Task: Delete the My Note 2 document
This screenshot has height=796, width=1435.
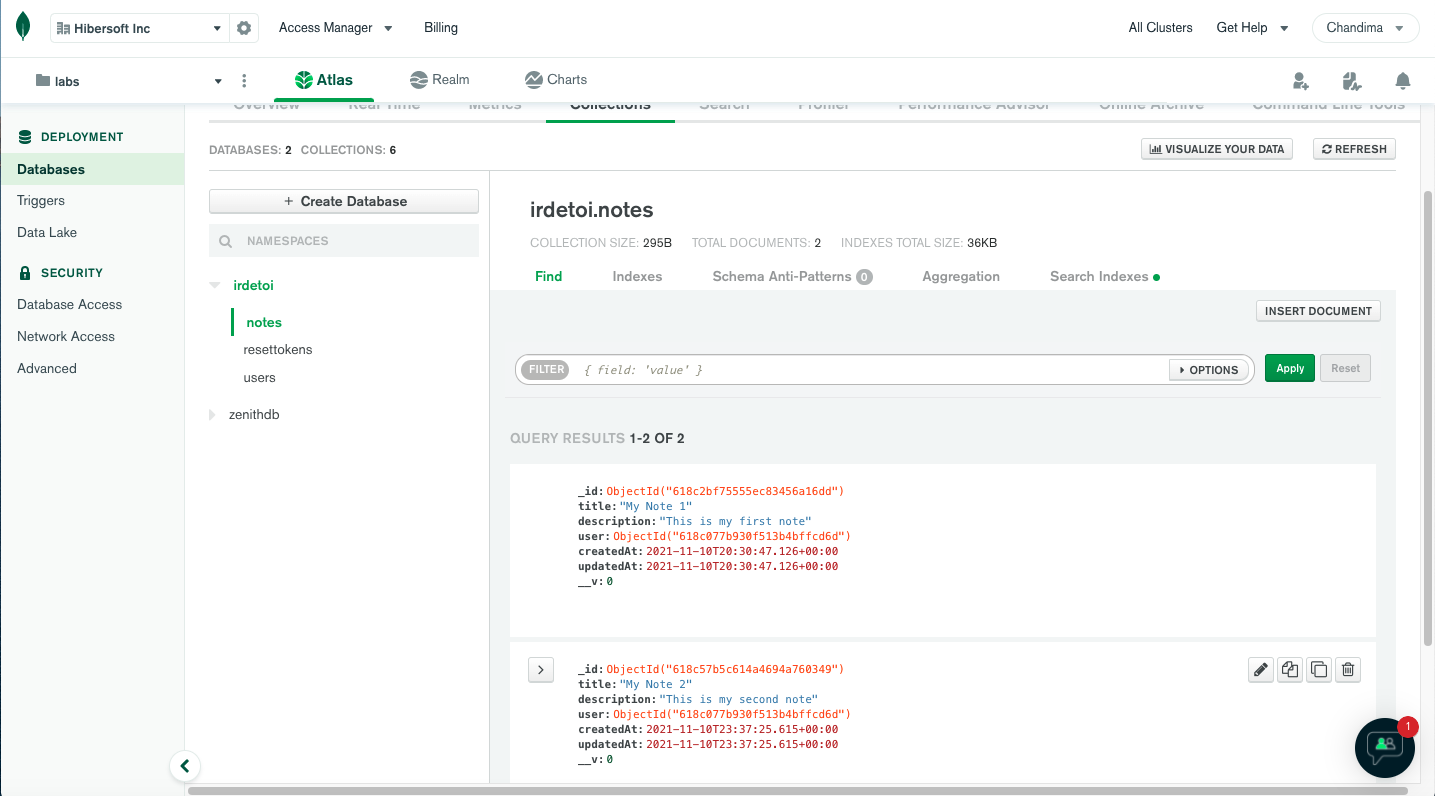Action: [1347, 669]
